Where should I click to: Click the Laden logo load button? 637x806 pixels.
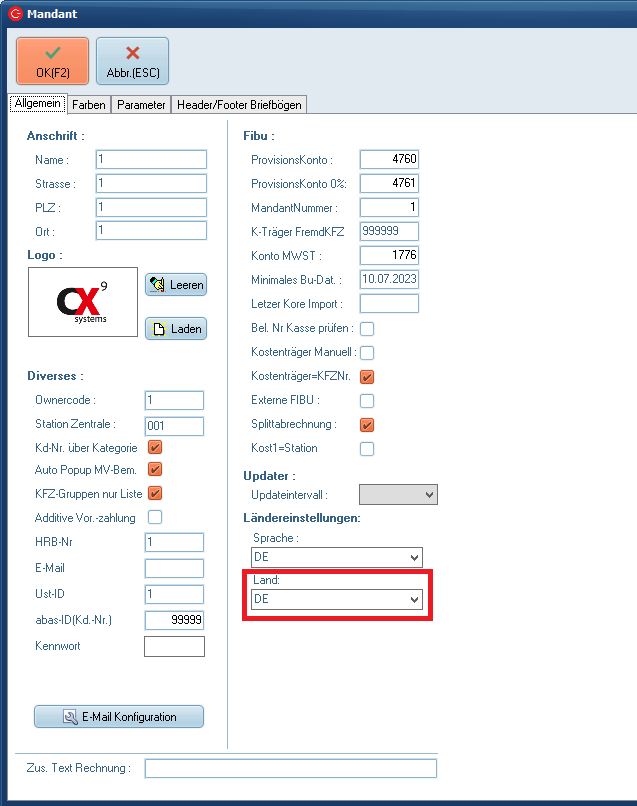point(176,328)
